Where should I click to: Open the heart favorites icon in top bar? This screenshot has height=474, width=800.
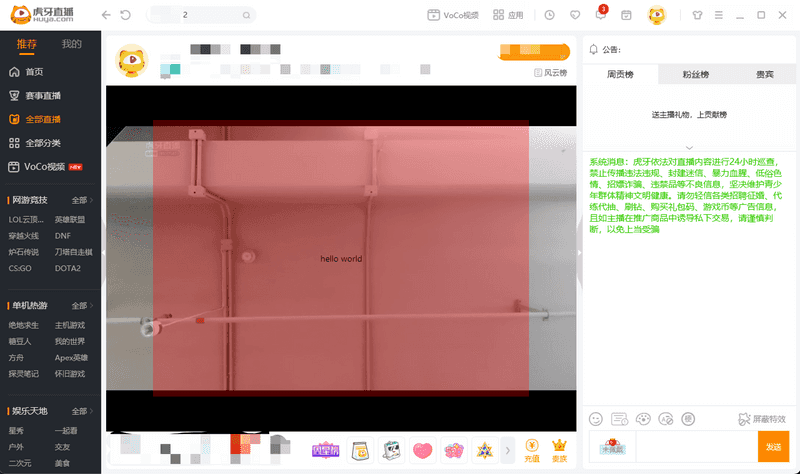[574, 16]
